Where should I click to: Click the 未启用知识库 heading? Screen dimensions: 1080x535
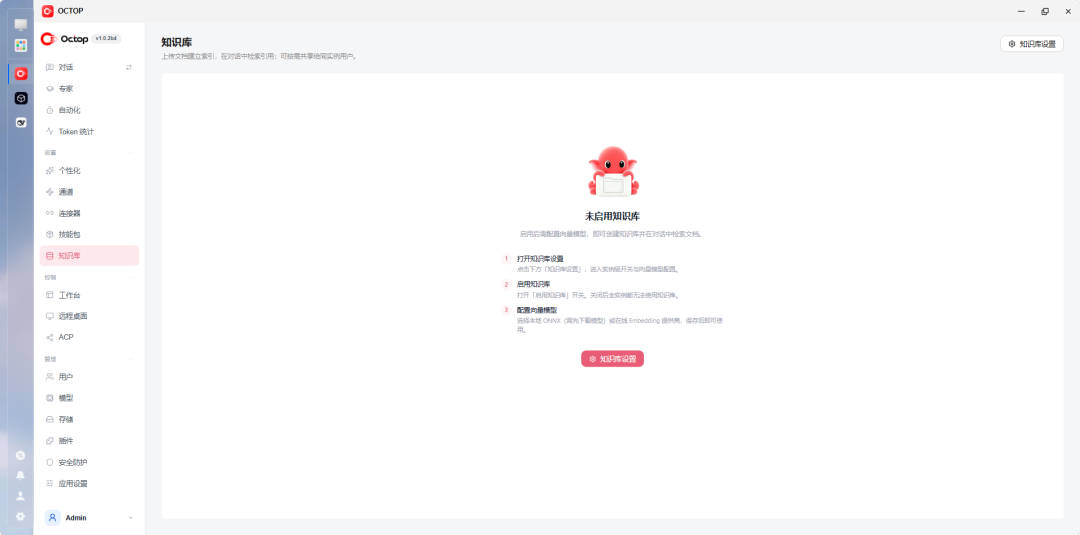click(612, 216)
